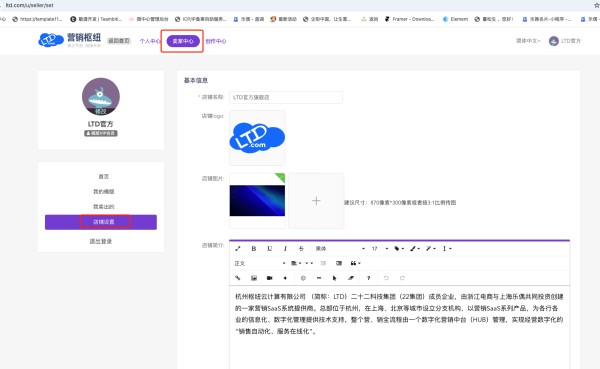Select 首页 in the left sidebar menu
Viewport: 600px width, 369px height.
(104, 176)
